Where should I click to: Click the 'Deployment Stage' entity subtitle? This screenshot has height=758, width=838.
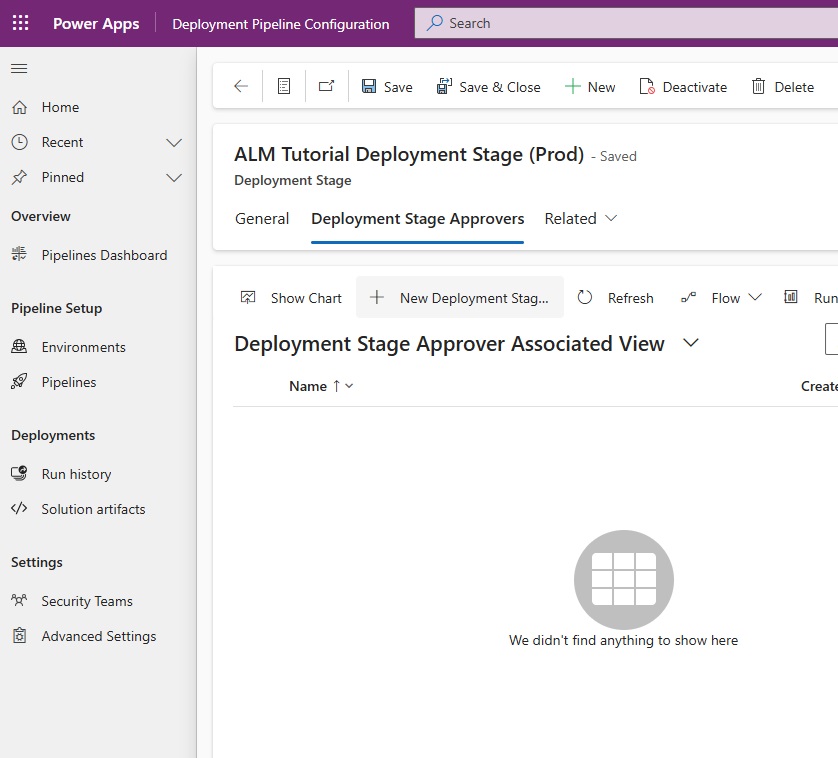pyautogui.click(x=293, y=181)
